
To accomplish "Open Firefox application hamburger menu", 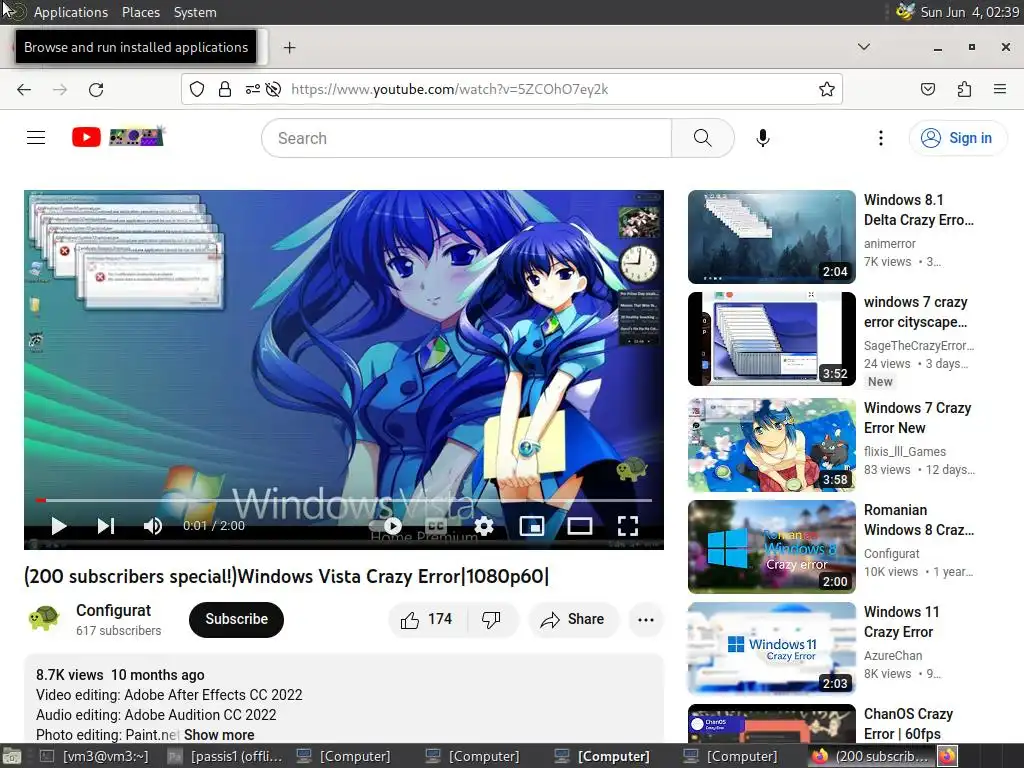I will pyautogui.click(x=1000, y=89).
